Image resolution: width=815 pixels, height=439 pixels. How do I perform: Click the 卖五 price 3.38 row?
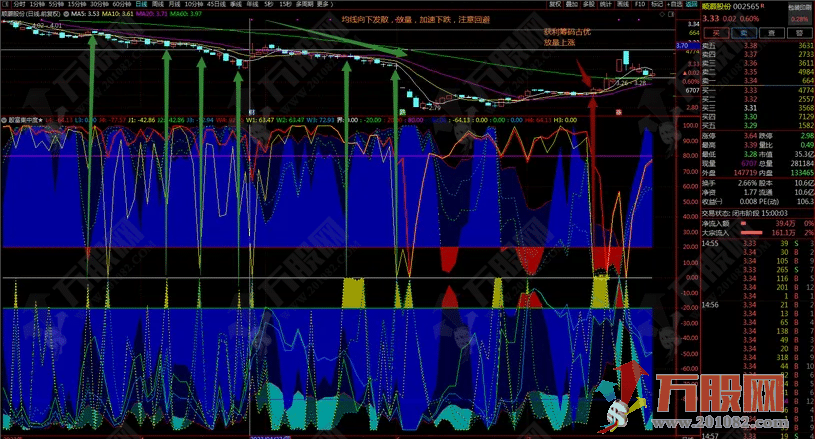[758, 45]
